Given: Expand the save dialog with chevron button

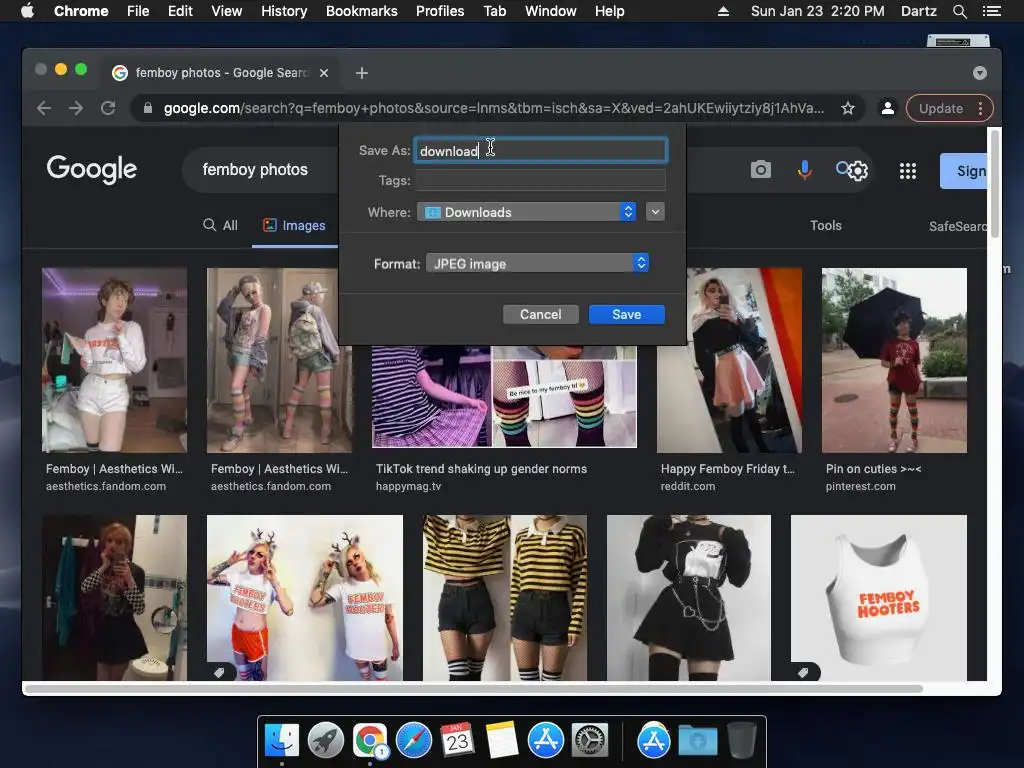Looking at the screenshot, I should [655, 212].
